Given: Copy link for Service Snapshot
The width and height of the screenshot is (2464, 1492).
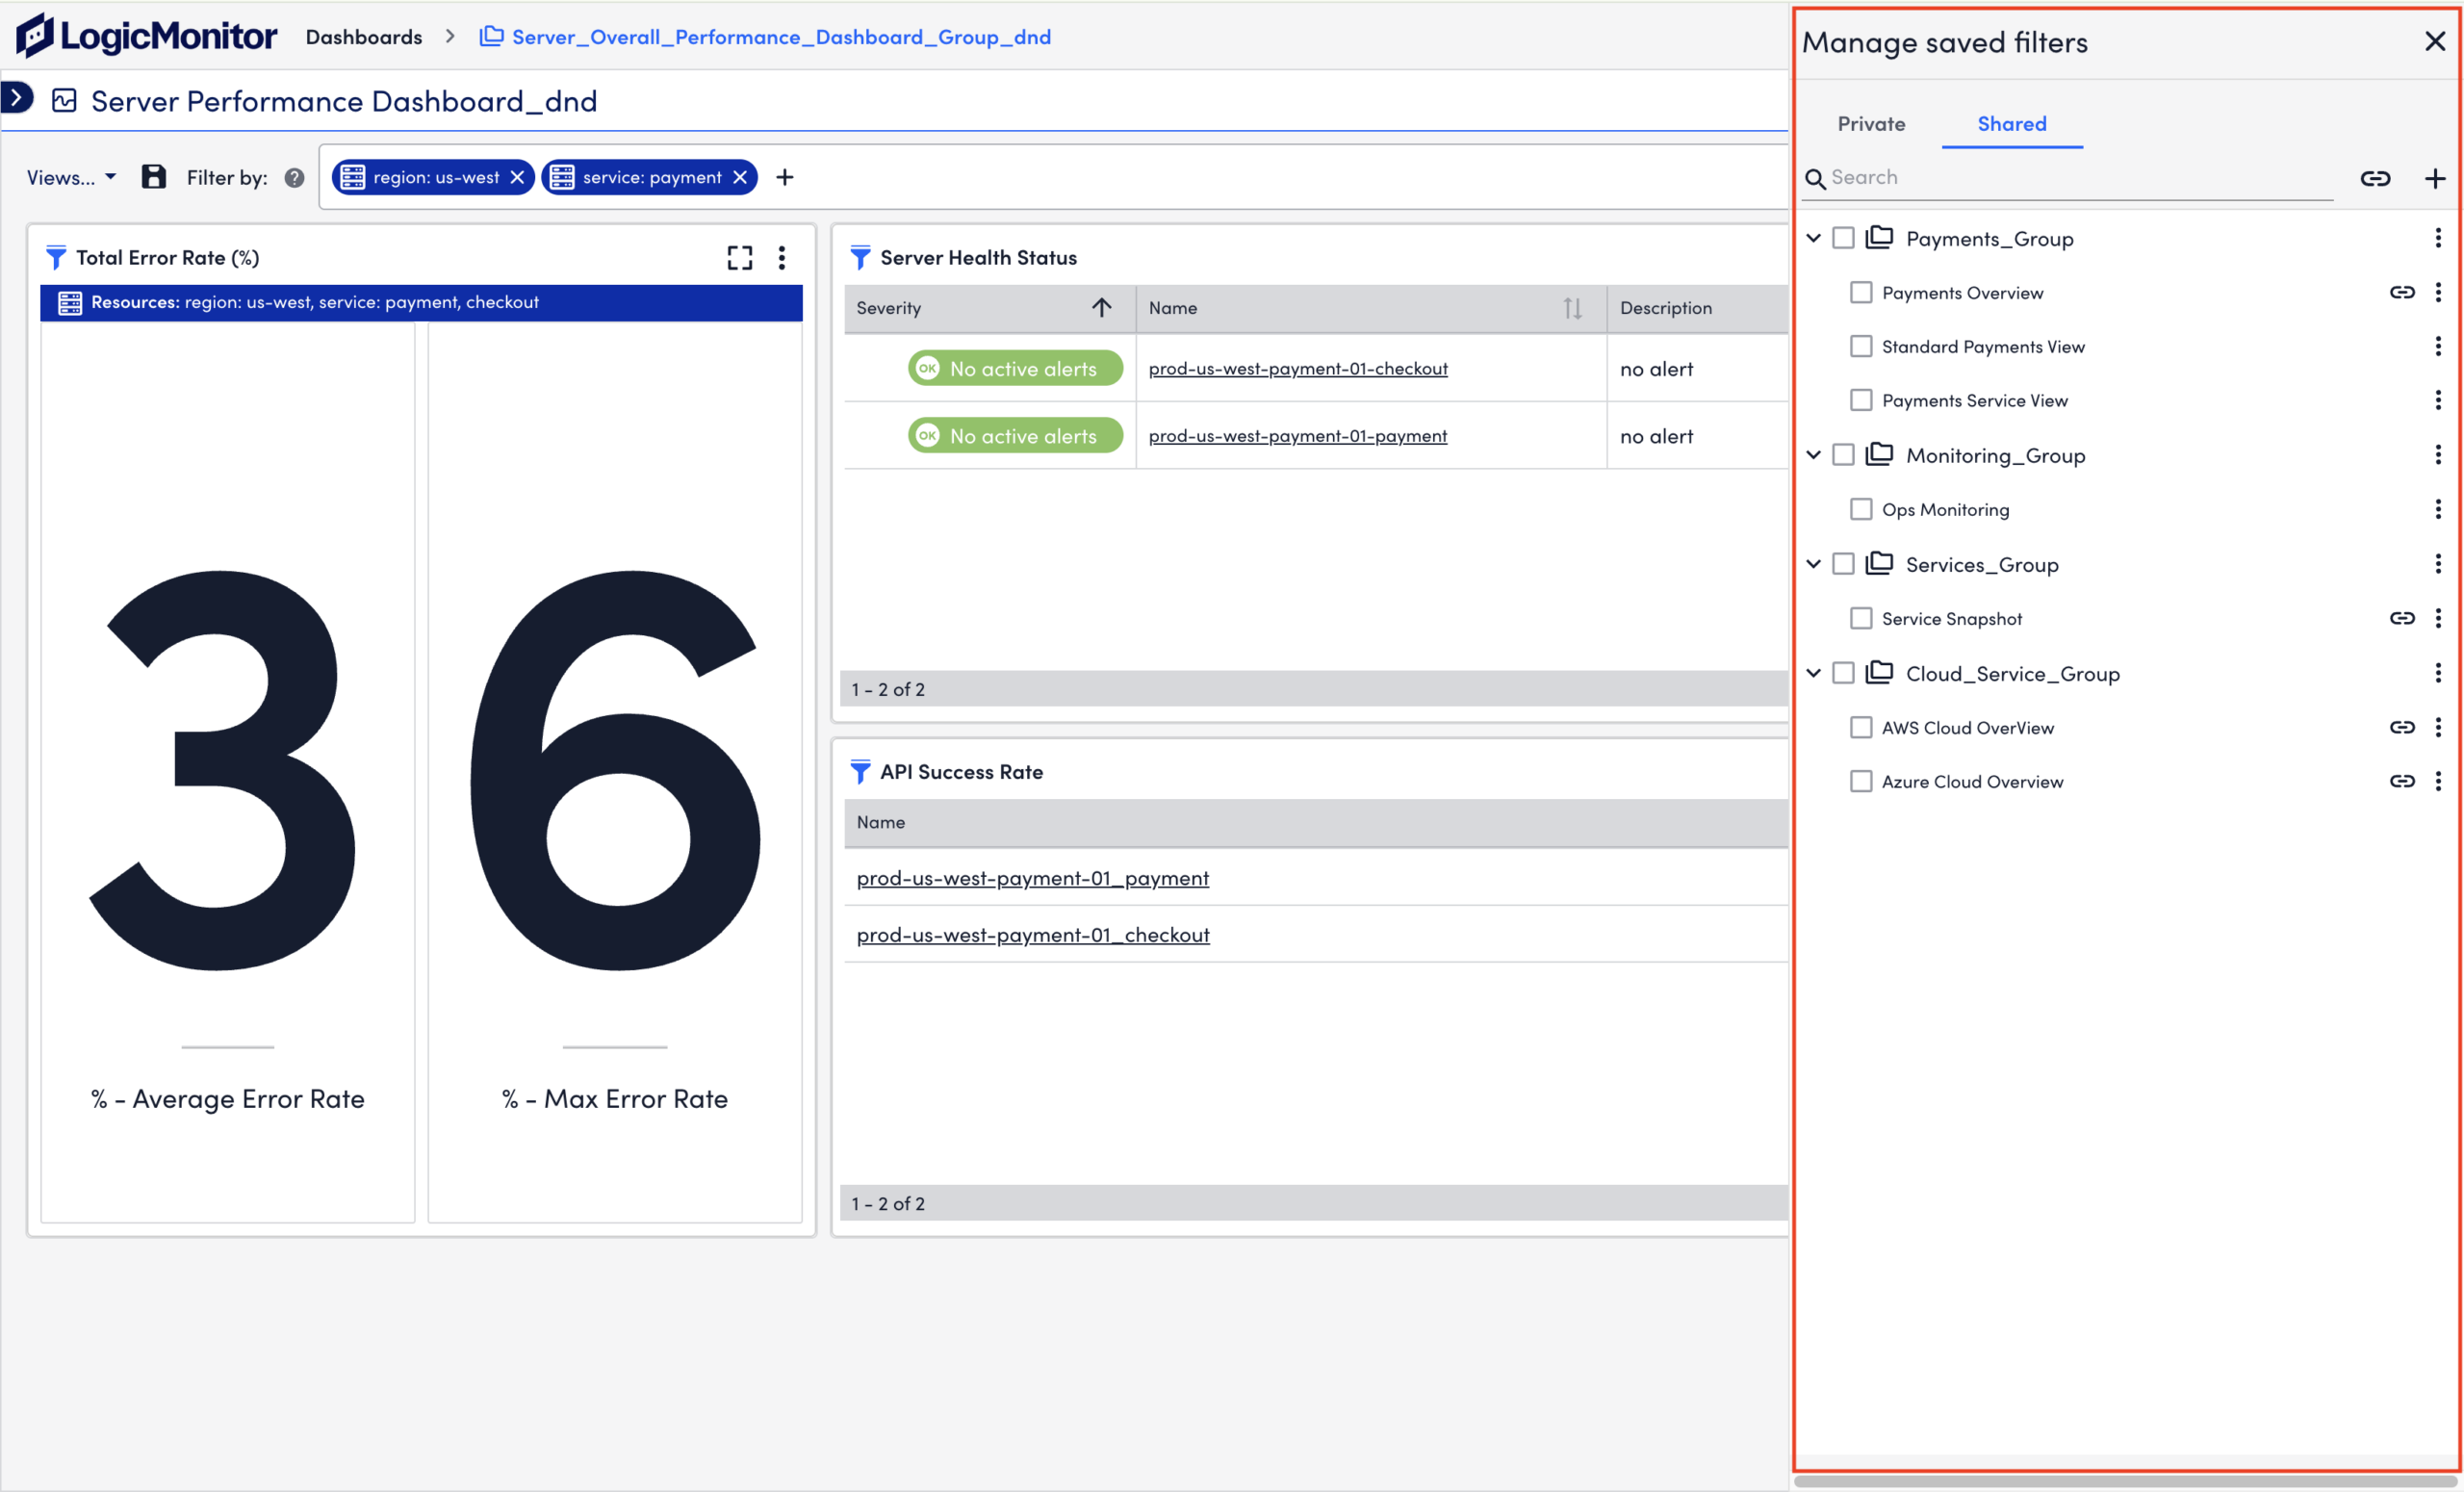Looking at the screenshot, I should [2402, 618].
